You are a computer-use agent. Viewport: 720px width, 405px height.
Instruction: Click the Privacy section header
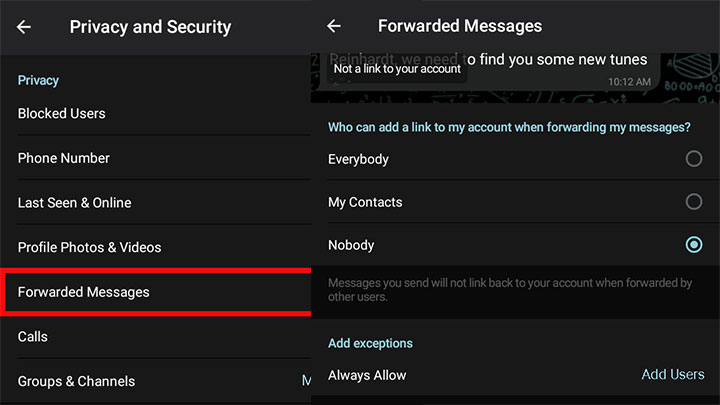coord(38,81)
